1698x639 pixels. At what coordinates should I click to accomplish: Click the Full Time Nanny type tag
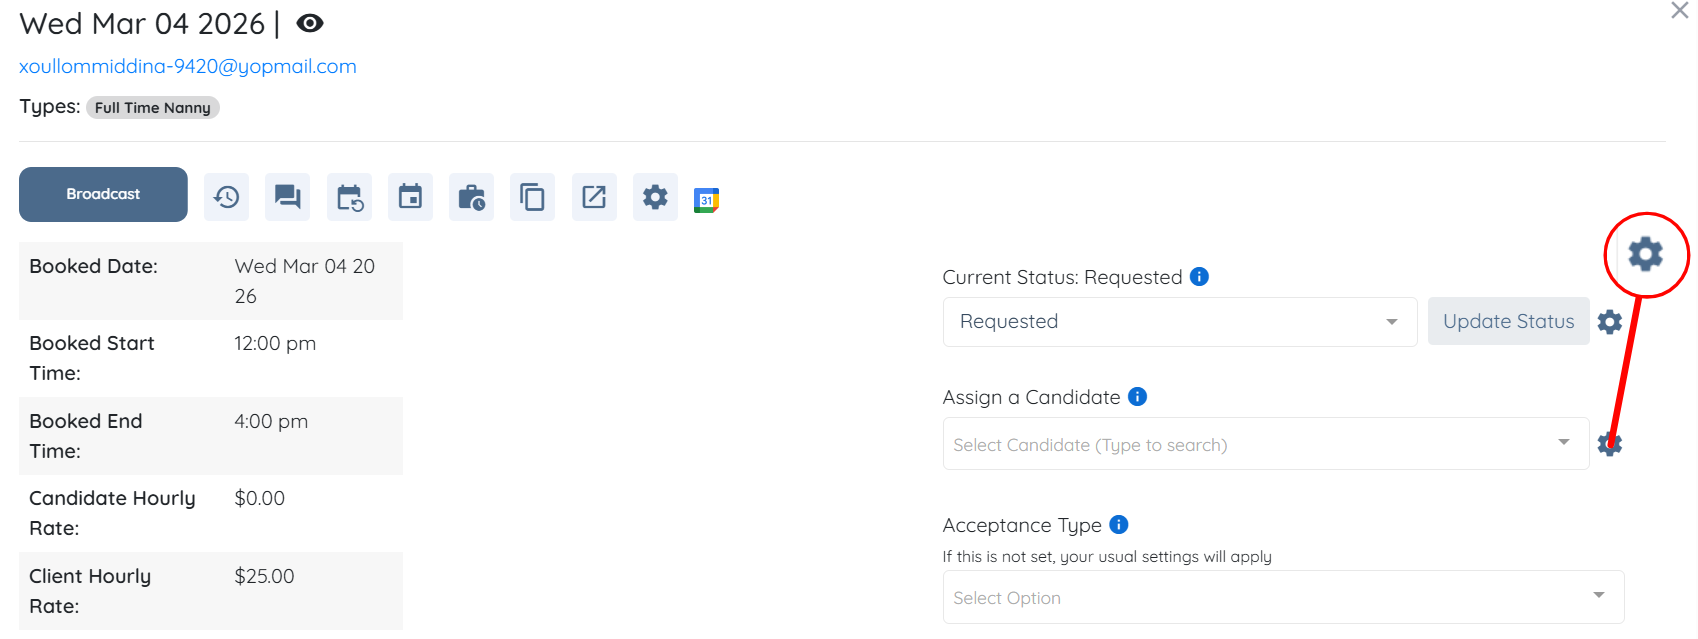pos(153,108)
